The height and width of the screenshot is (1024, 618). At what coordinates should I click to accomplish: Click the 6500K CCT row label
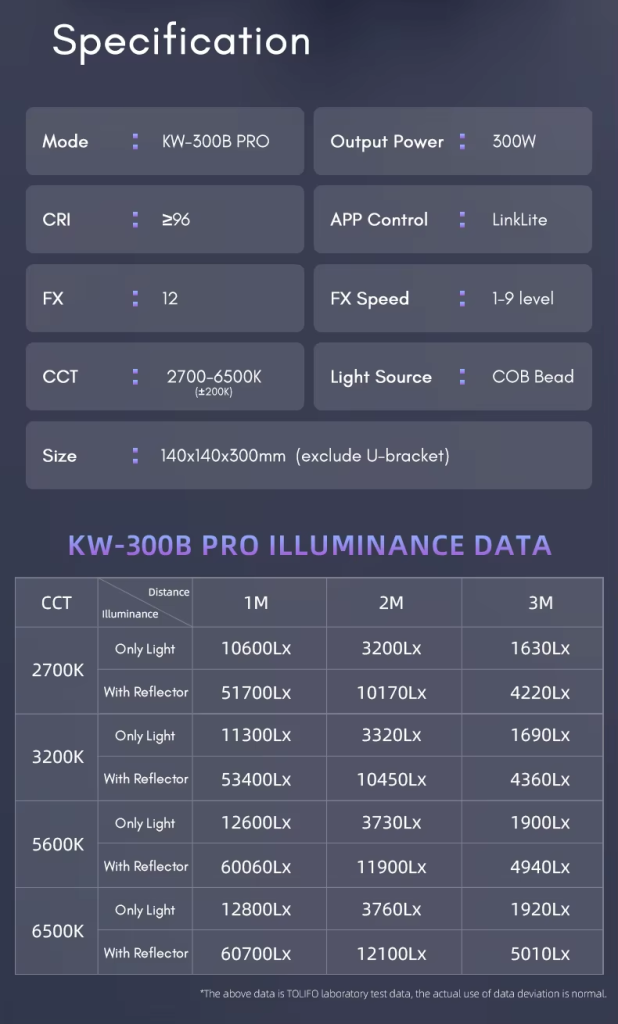57,931
